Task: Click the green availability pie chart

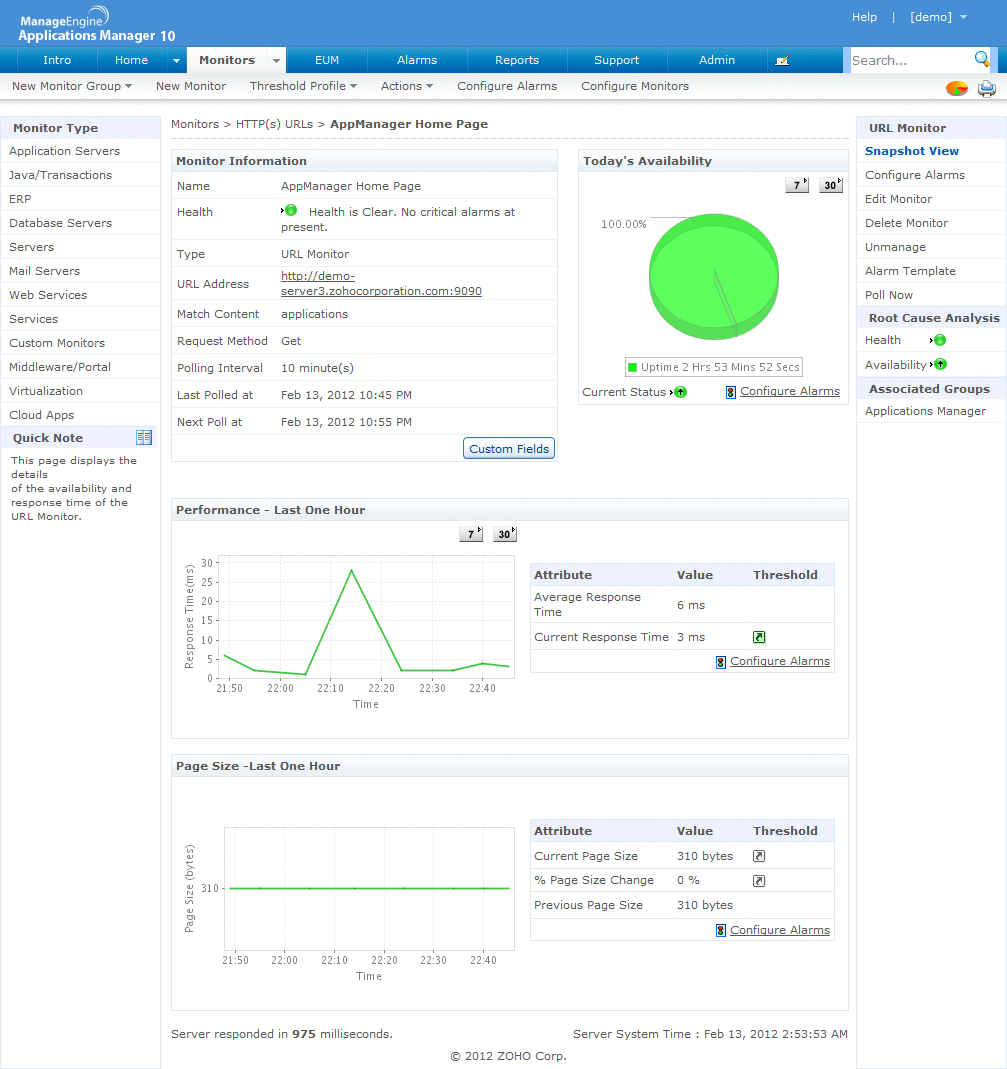Action: tap(713, 275)
